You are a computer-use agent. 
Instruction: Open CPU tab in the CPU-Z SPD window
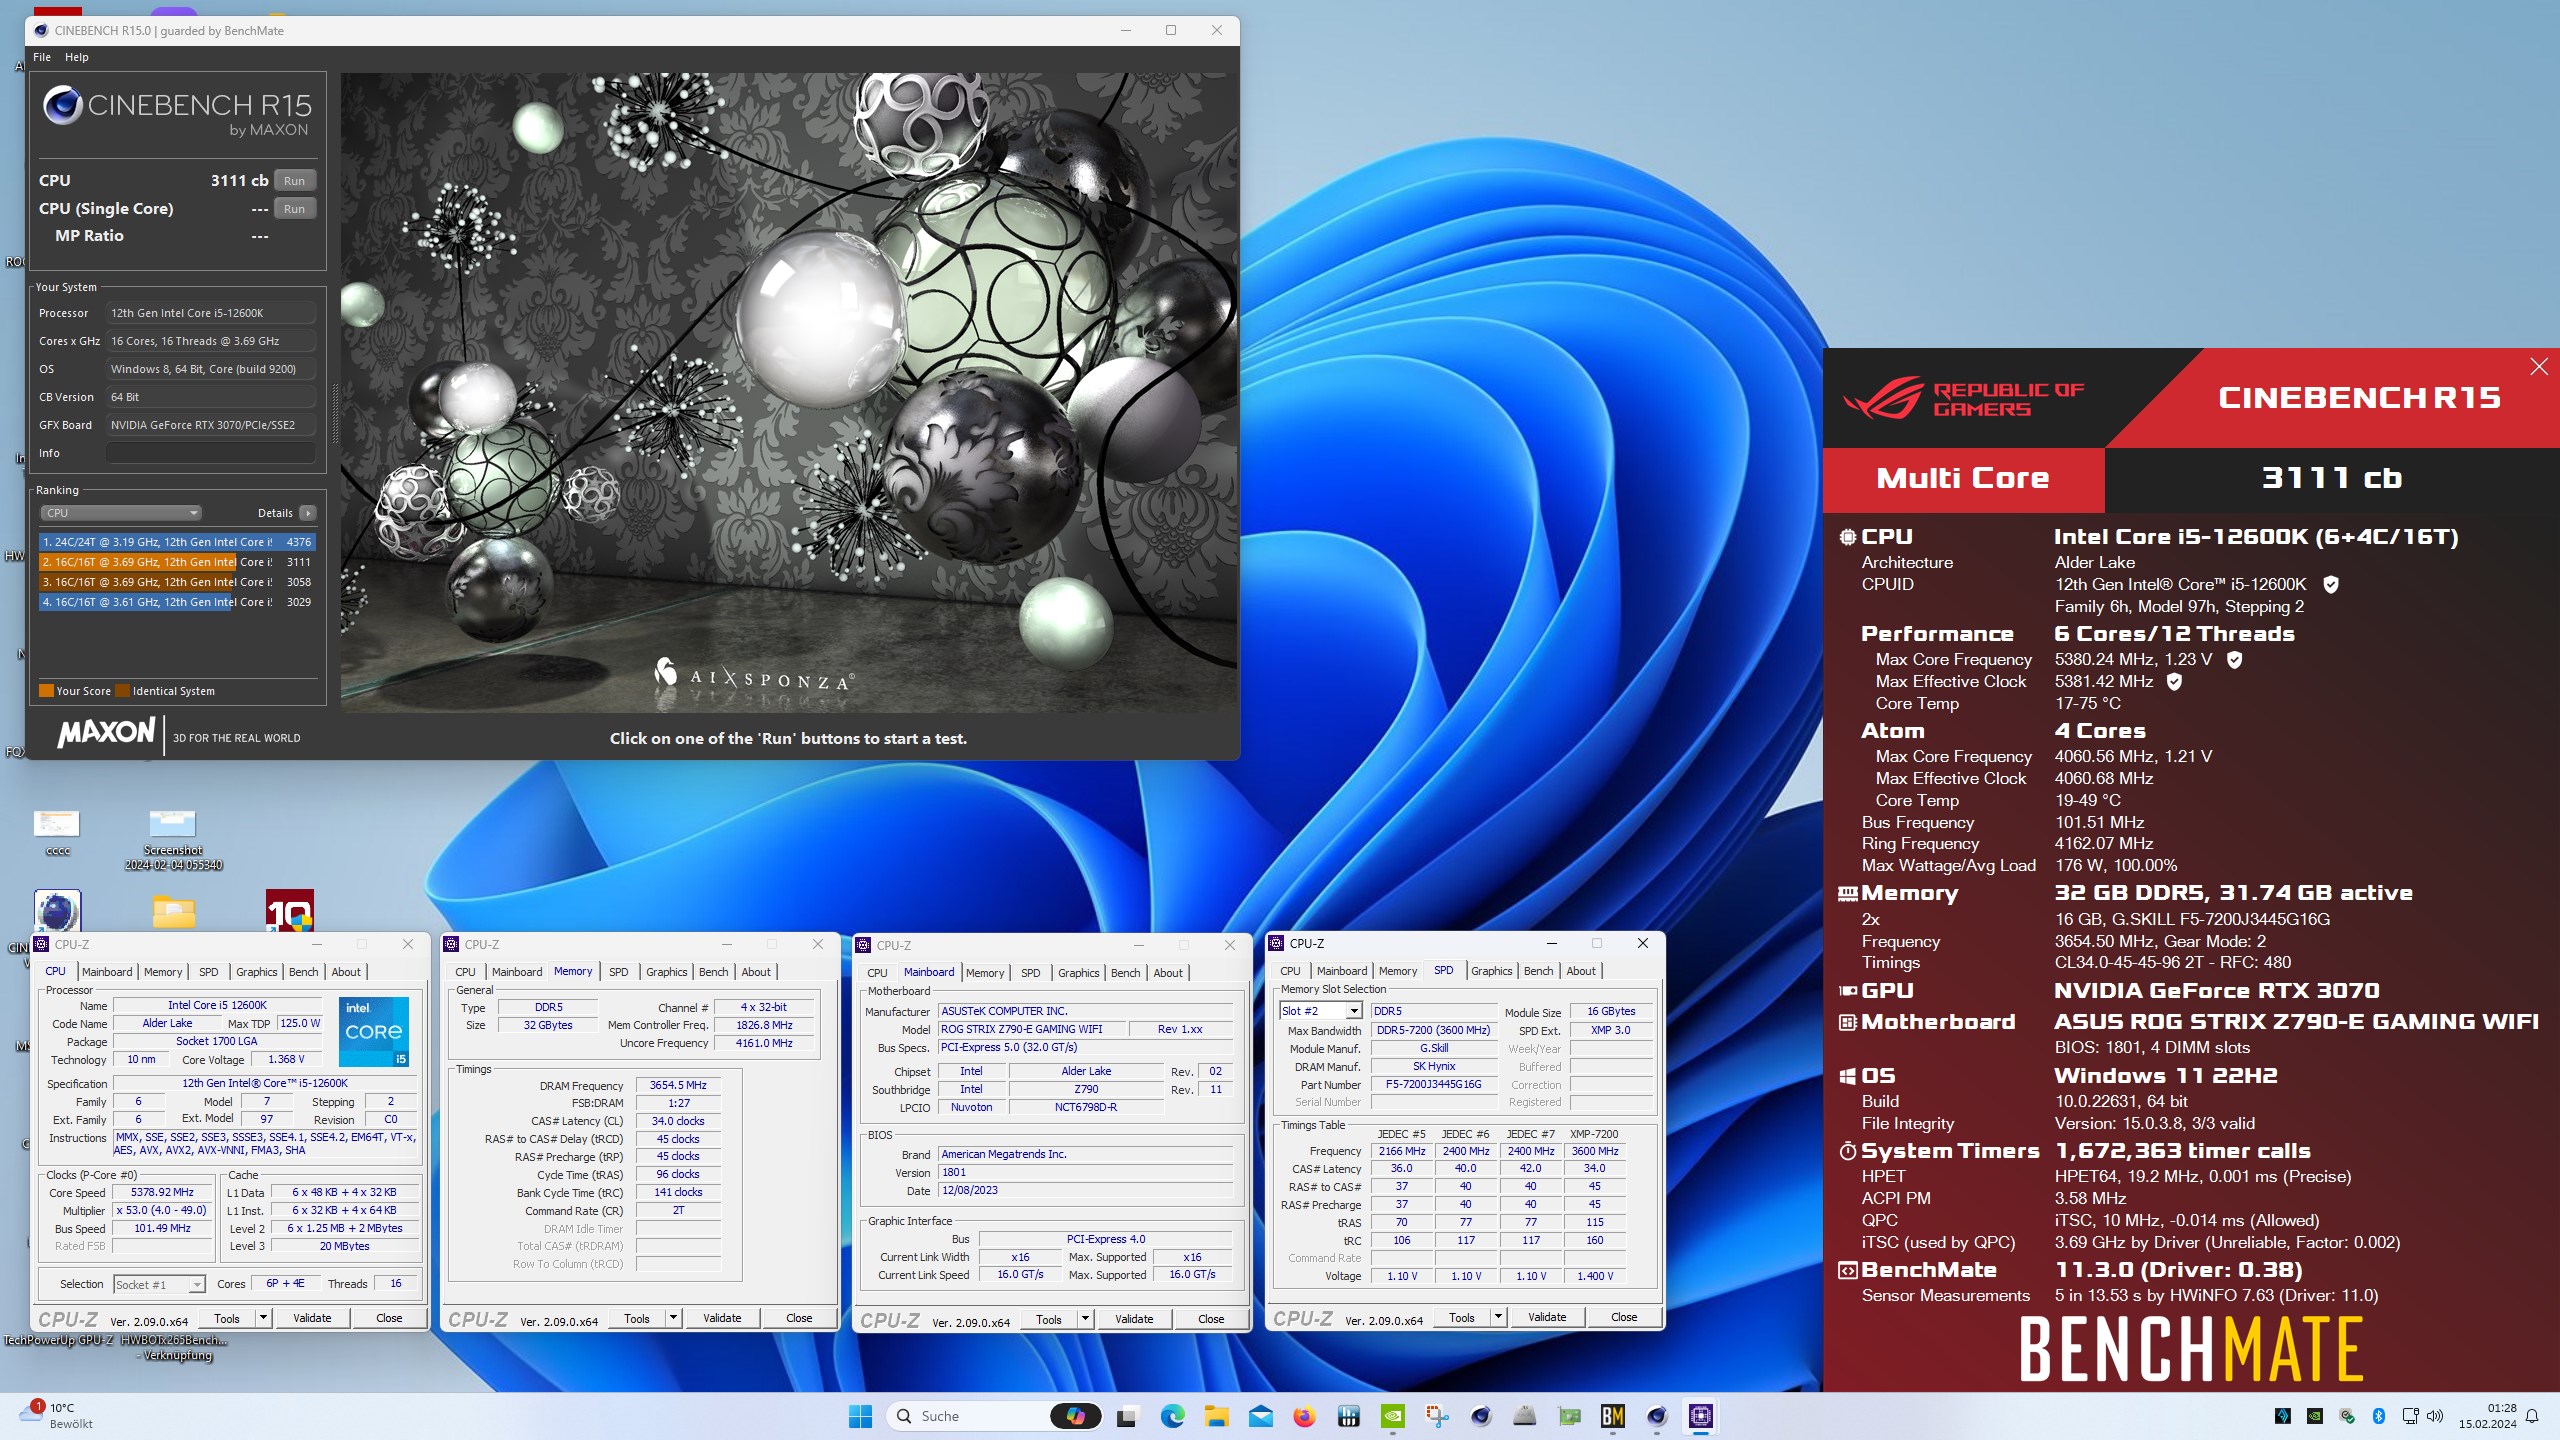point(1290,971)
